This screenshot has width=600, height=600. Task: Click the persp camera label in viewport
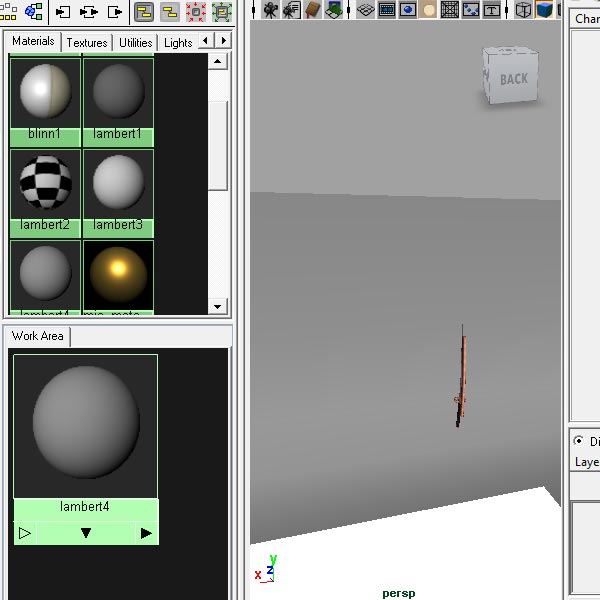click(x=398, y=593)
